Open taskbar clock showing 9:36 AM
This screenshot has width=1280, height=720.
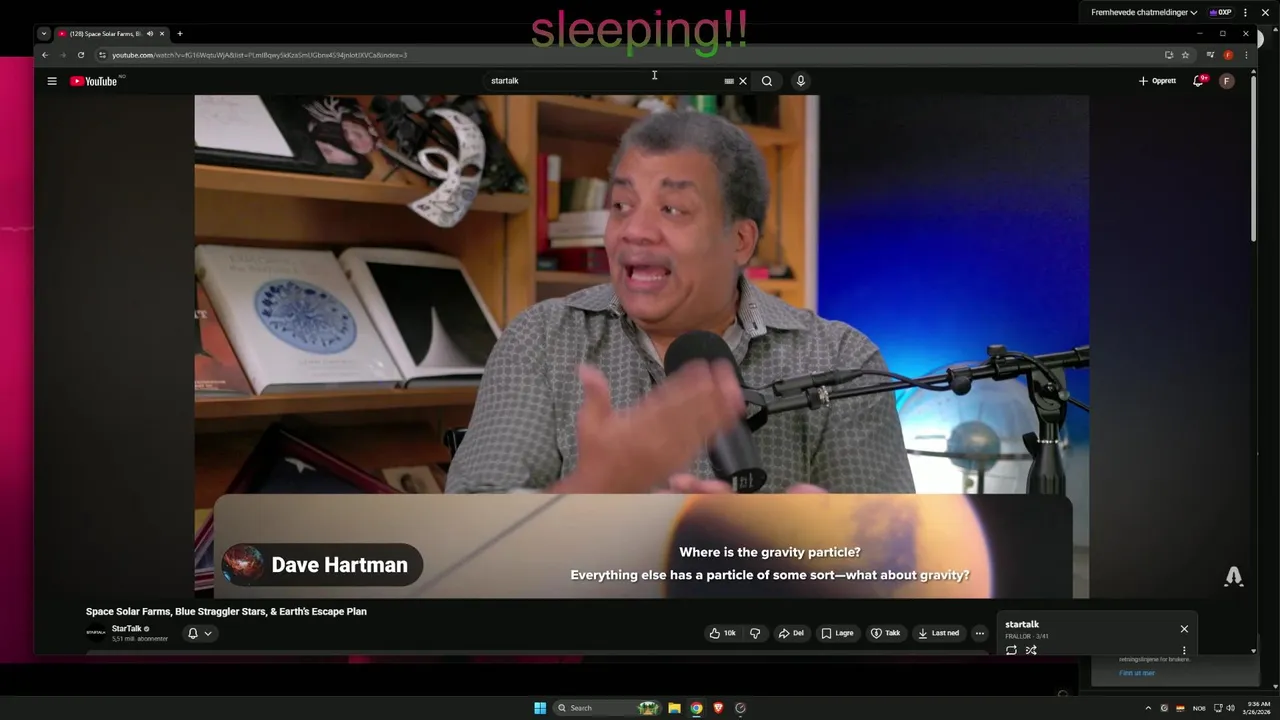pos(1258,708)
